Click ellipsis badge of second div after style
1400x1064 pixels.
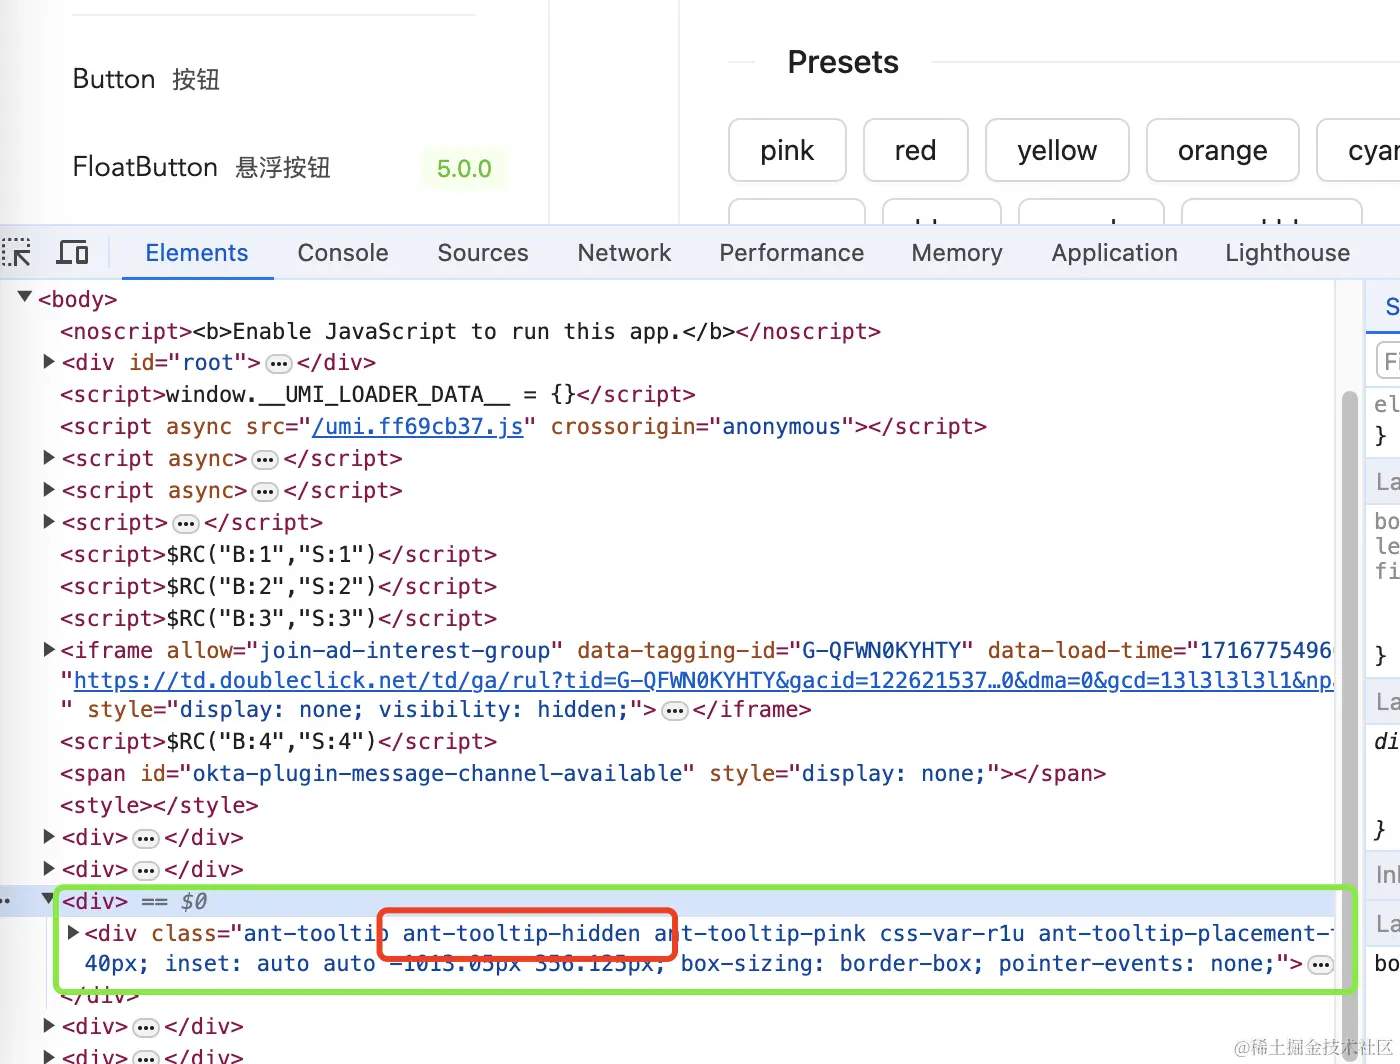click(146, 871)
